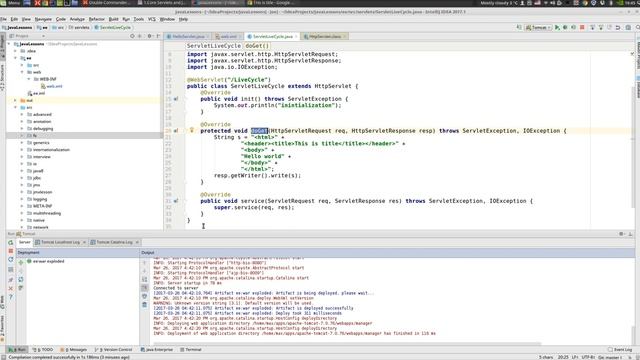640x360 pixels.
Task: Toggle the Favorites side tool button
Action: point(2,328)
